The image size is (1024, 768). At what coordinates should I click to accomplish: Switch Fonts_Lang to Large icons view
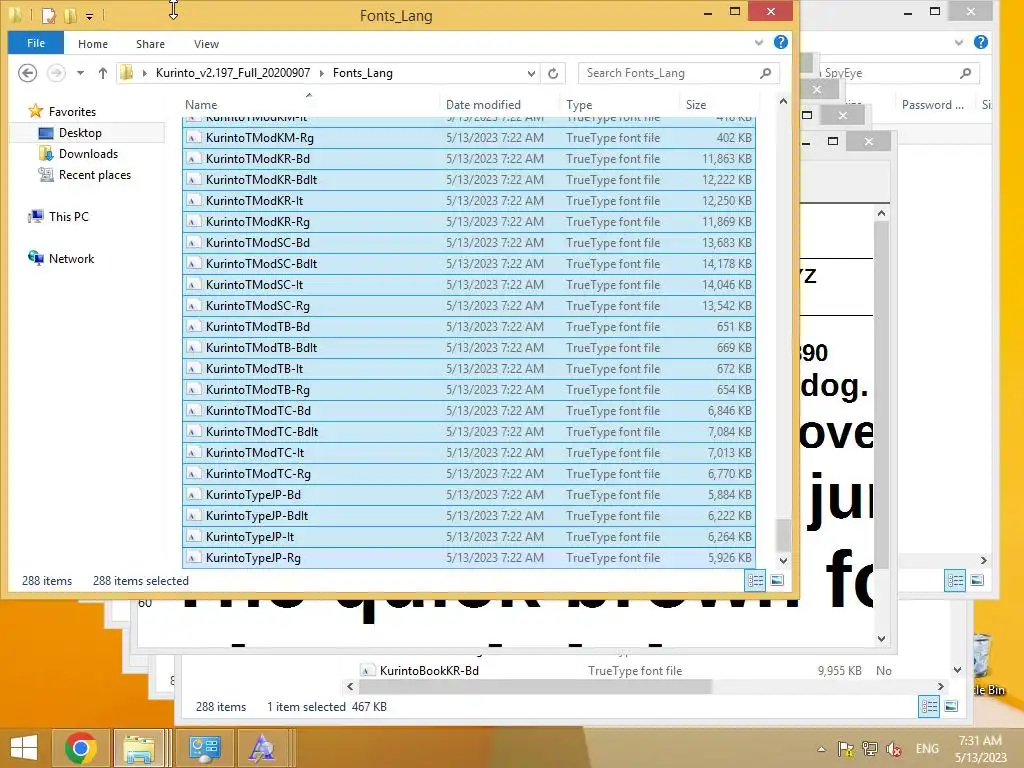[777, 581]
